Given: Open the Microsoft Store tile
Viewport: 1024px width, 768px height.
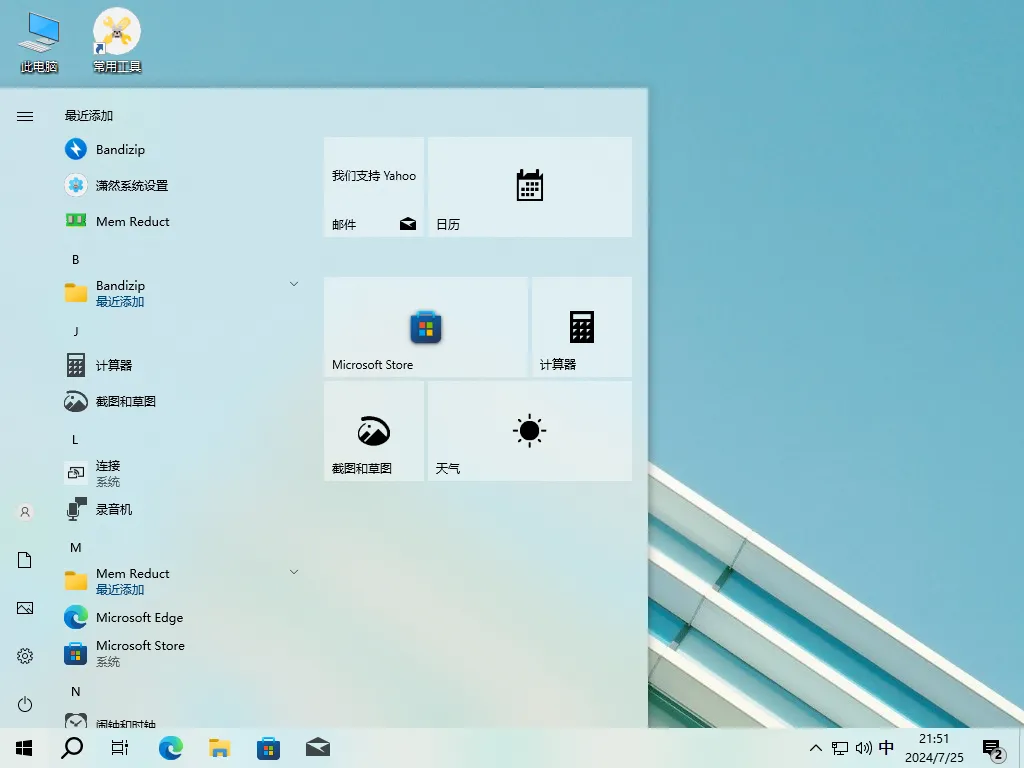Looking at the screenshot, I should [x=425, y=327].
